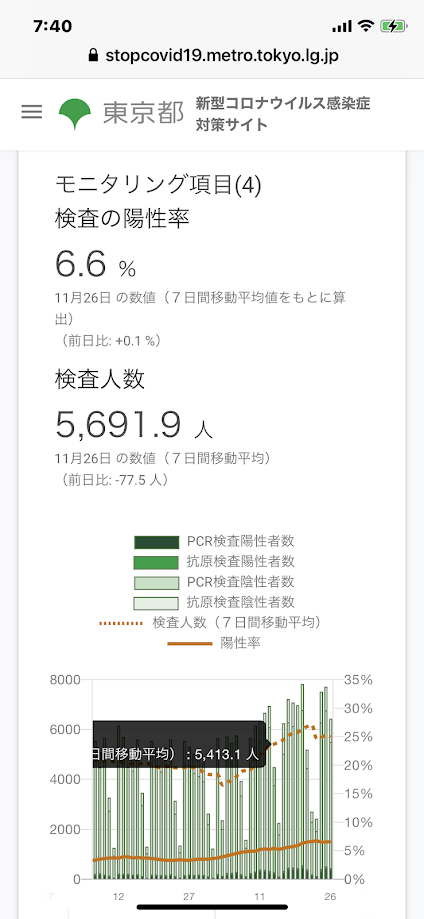Toggle 検査人数 dotted moving-average legend
This screenshot has width=424, height=919.
tap(215, 622)
